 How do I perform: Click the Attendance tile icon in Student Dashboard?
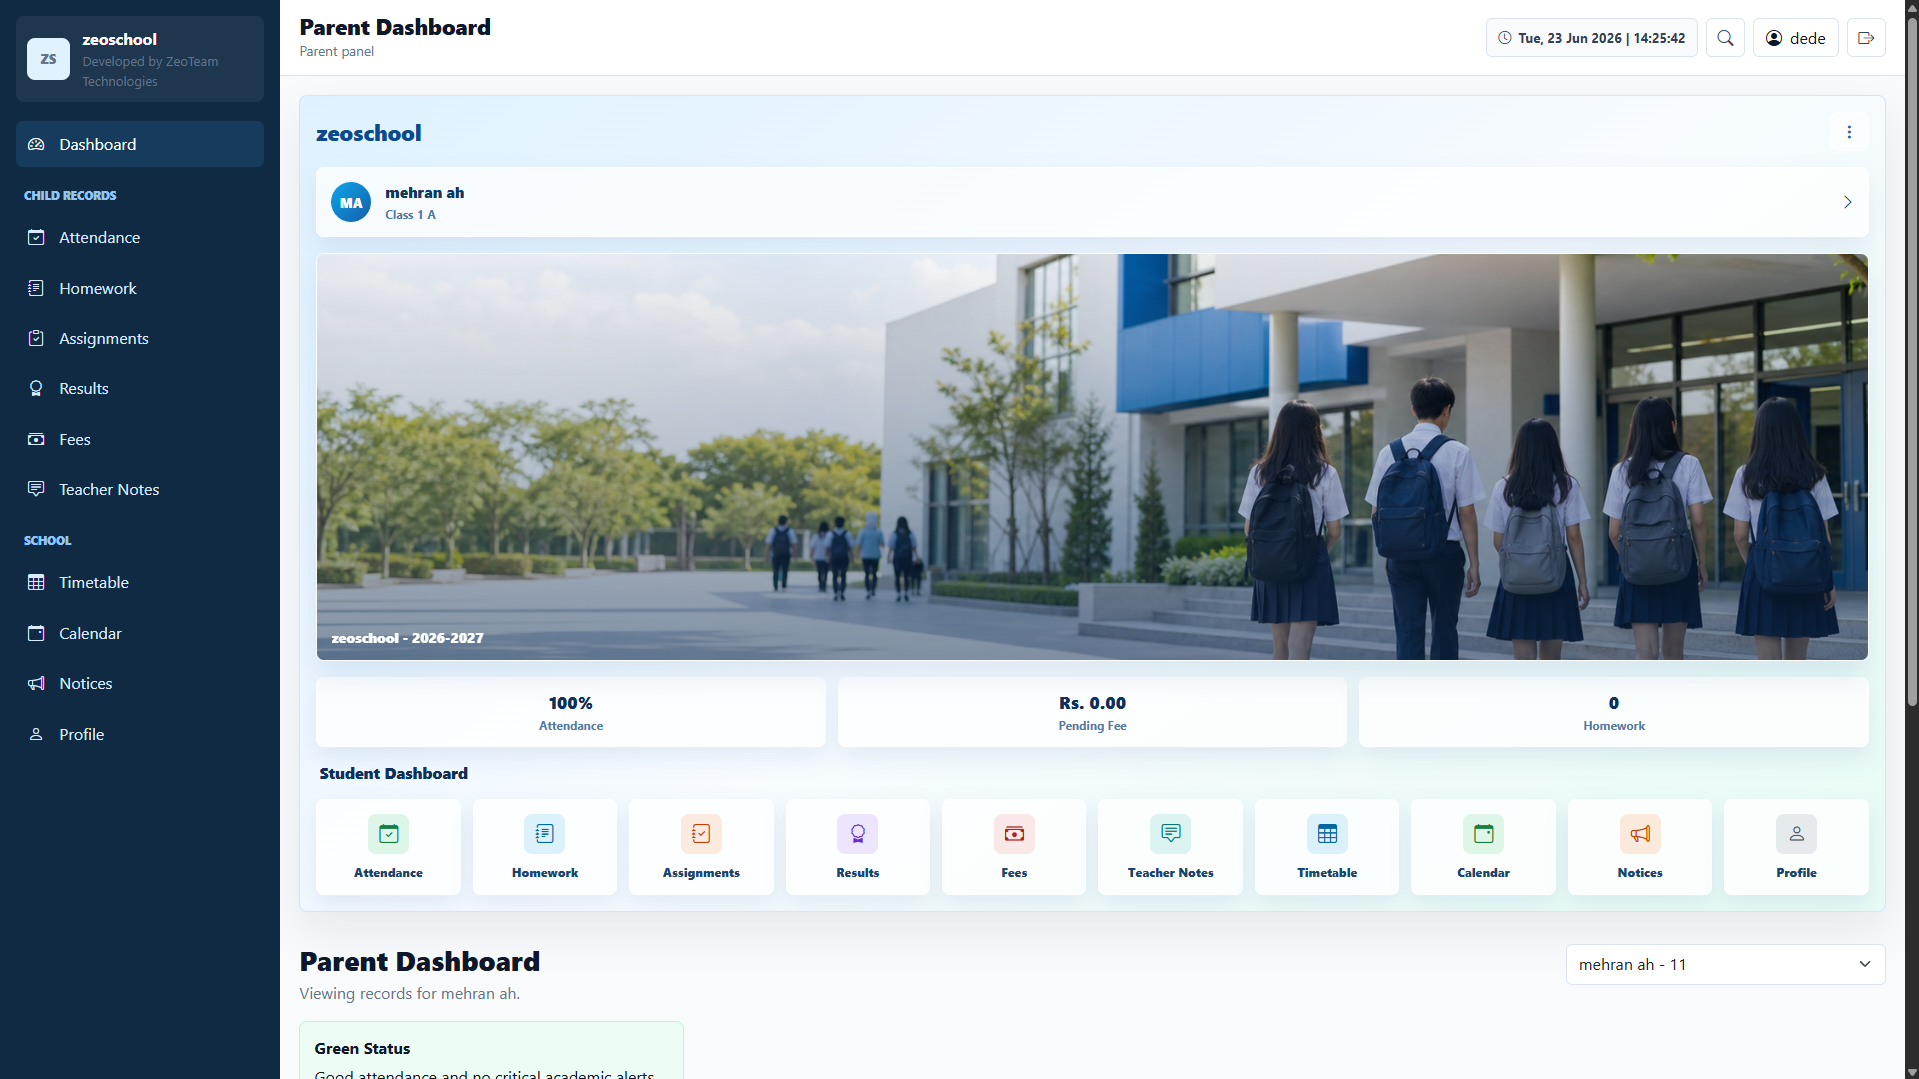click(x=388, y=833)
